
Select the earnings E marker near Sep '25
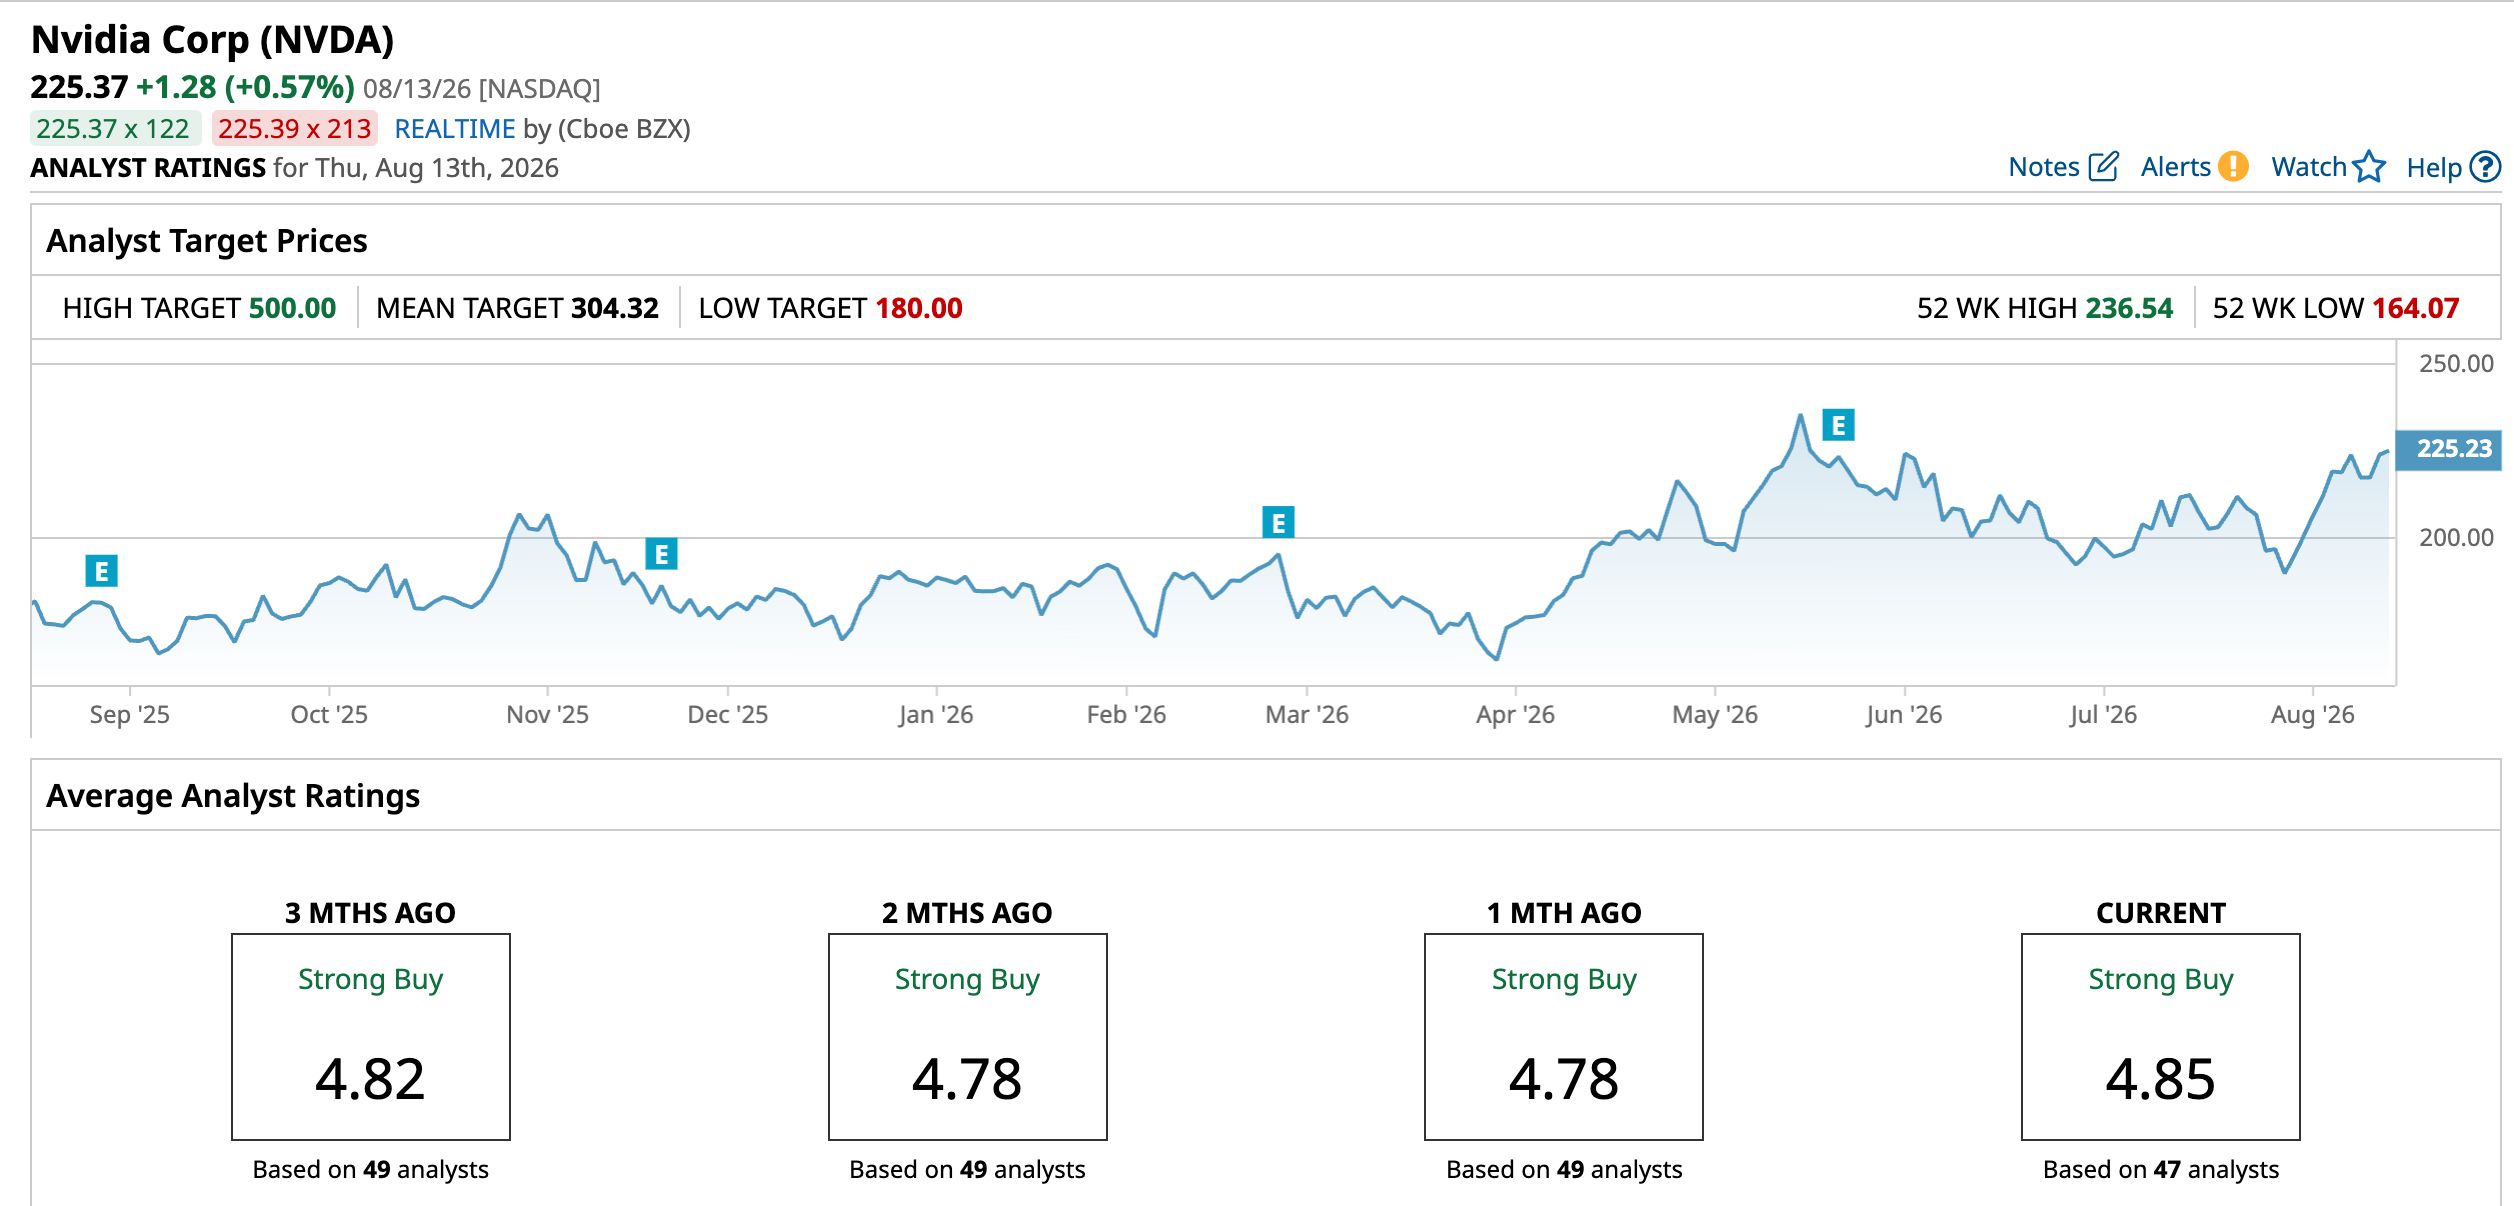pyautogui.click(x=101, y=571)
